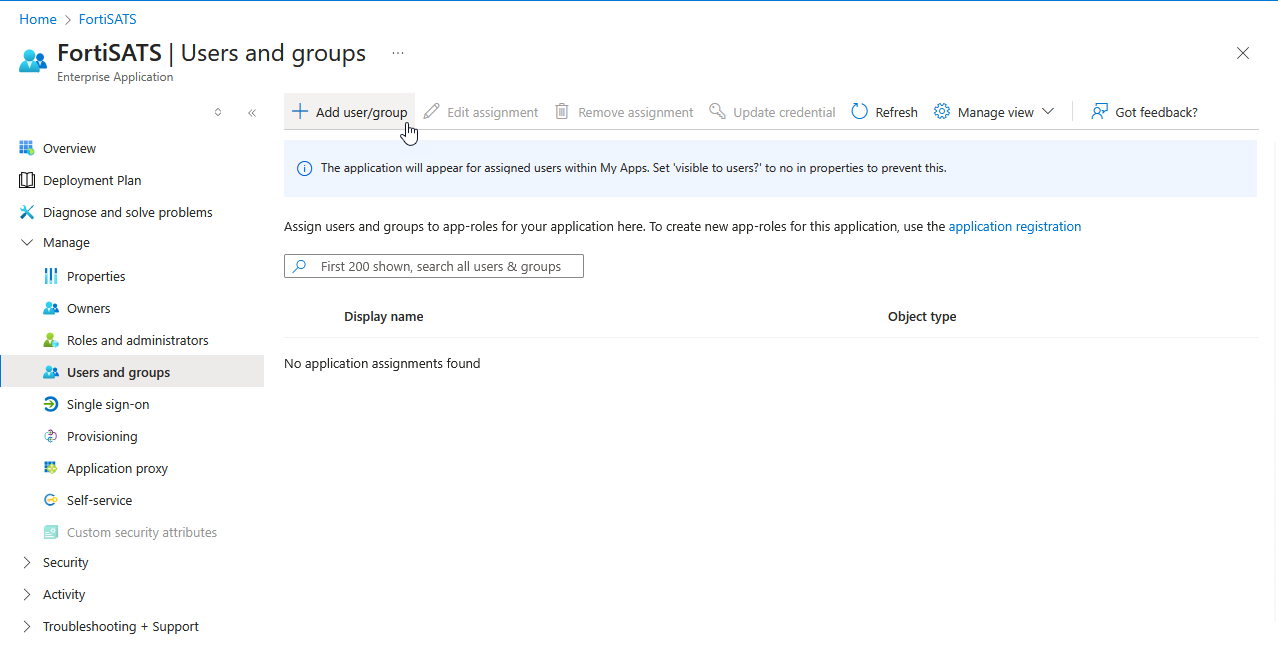Select Diagnose and solve problems label

pos(128,212)
